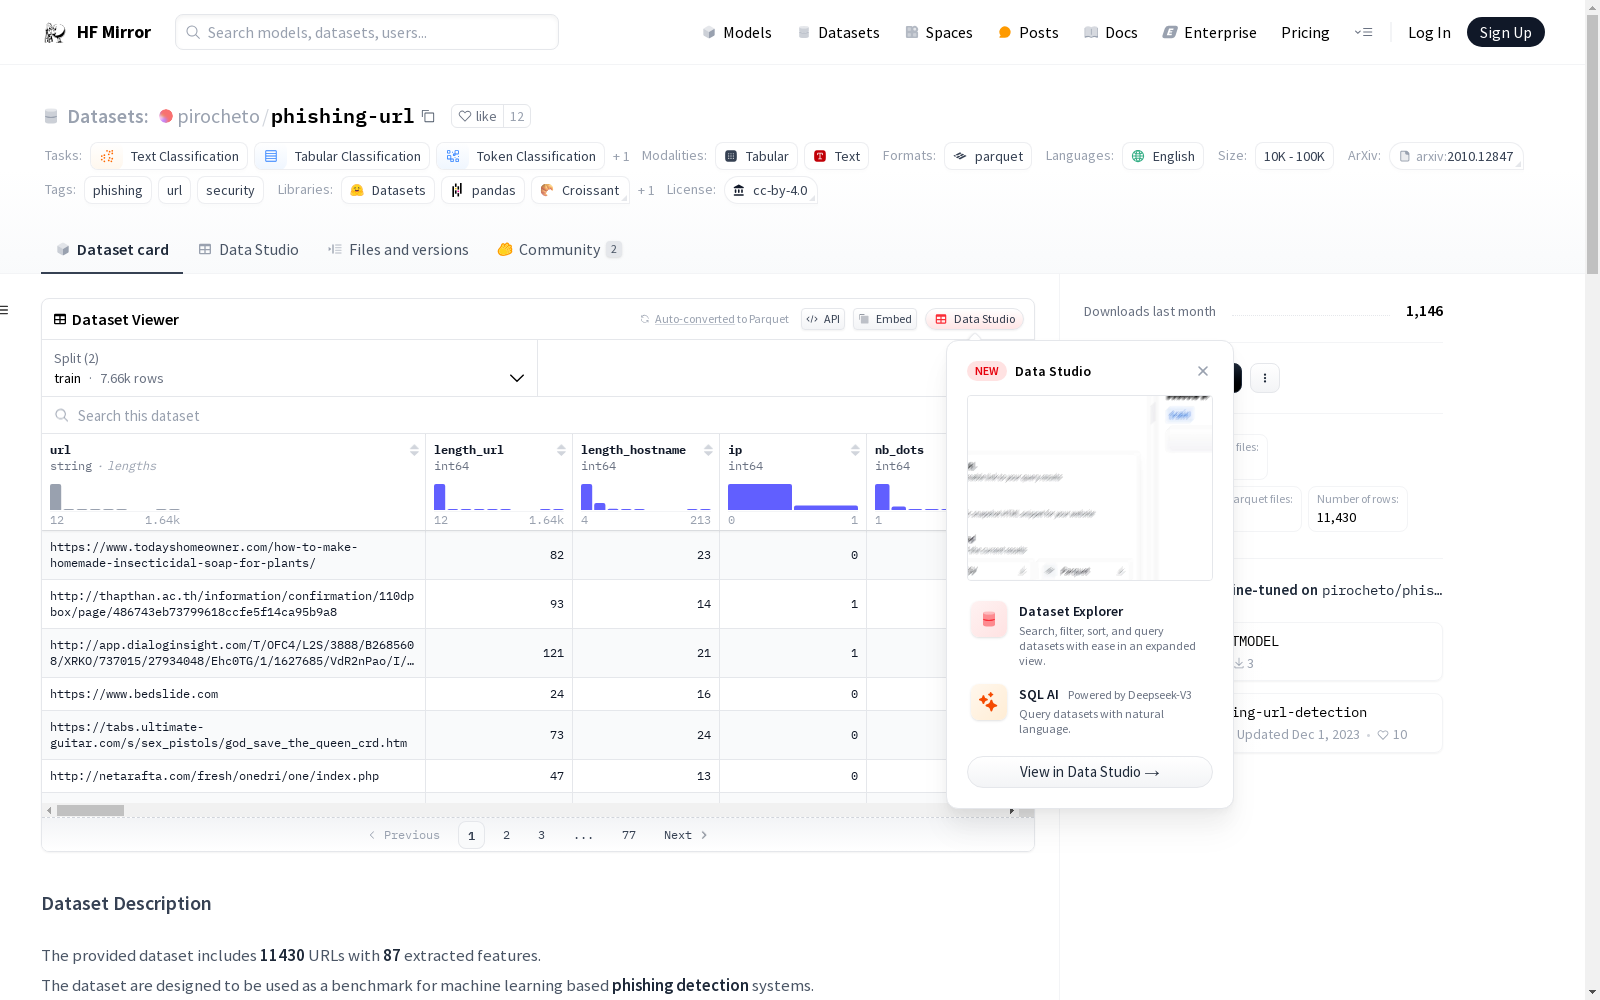Open Models in the top navigation
Viewport: 1600px width, 1000px height.
pos(737,32)
